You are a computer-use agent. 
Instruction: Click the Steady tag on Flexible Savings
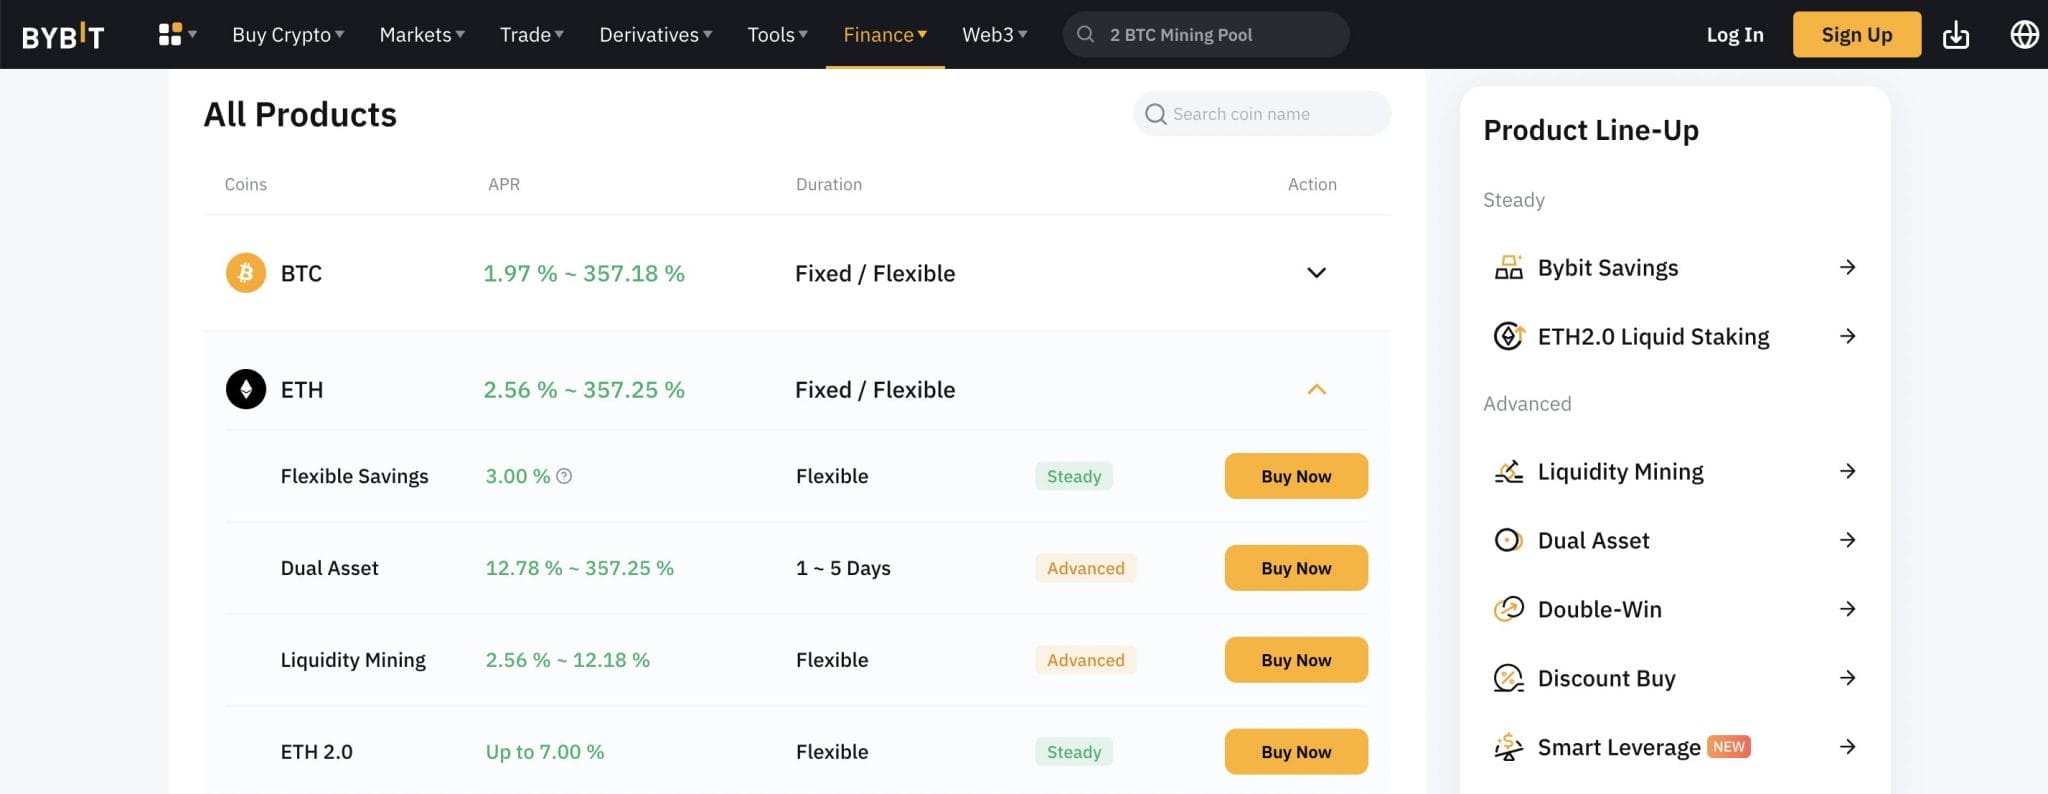click(x=1074, y=477)
